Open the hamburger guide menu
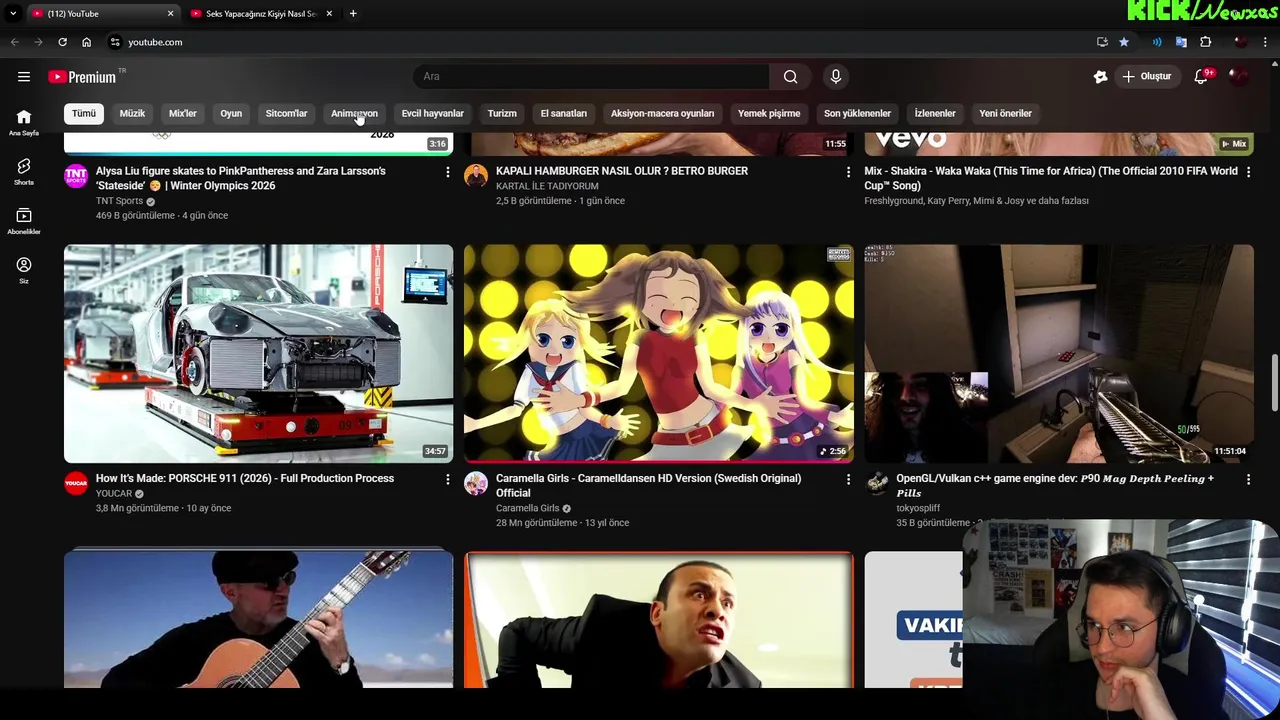Screen dimensions: 1280x720 click(24, 77)
